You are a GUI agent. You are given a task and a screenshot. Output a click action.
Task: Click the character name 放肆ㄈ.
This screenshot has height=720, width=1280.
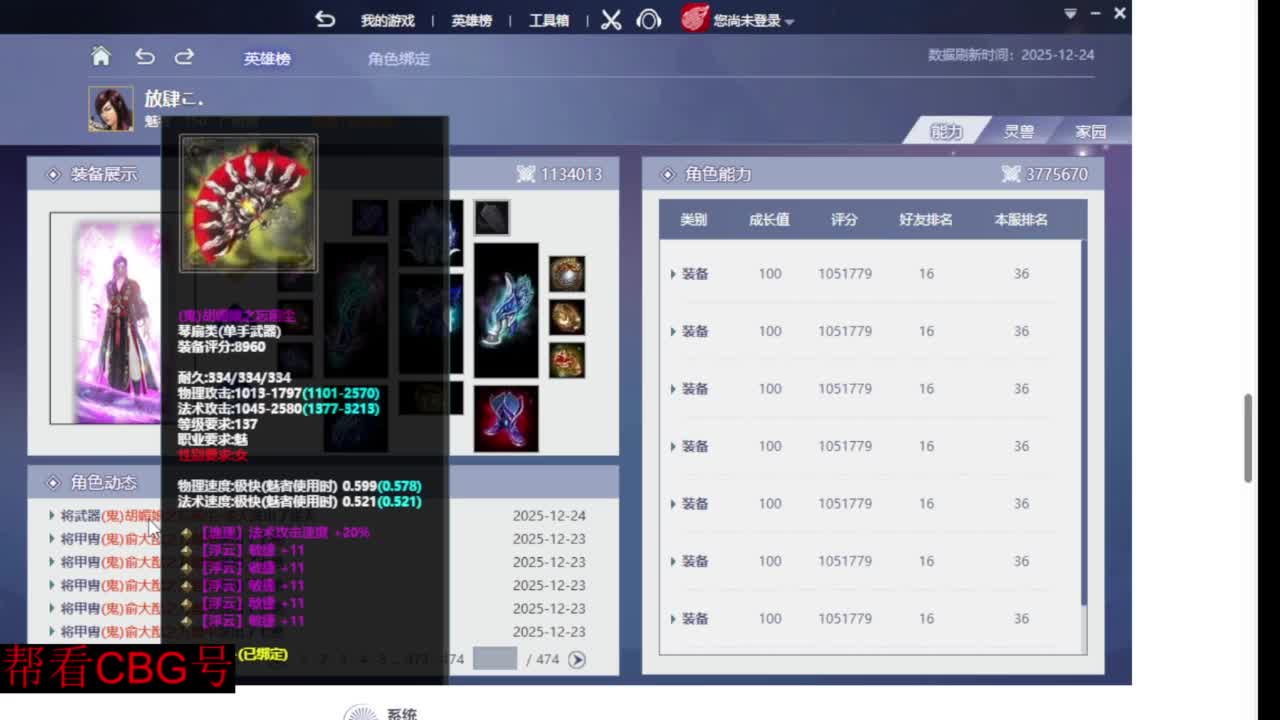click(174, 99)
